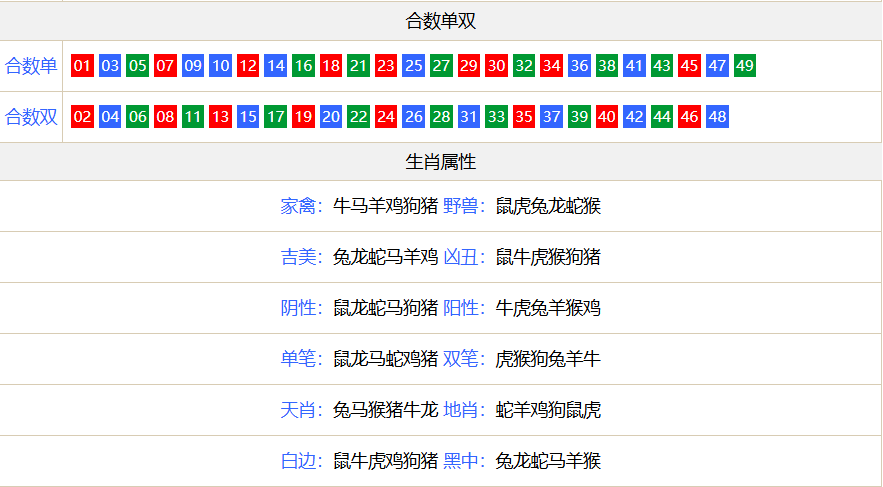Screen dimensions: 883x487
Task: Click the 合数单双 section header
Action: click(x=441, y=21)
